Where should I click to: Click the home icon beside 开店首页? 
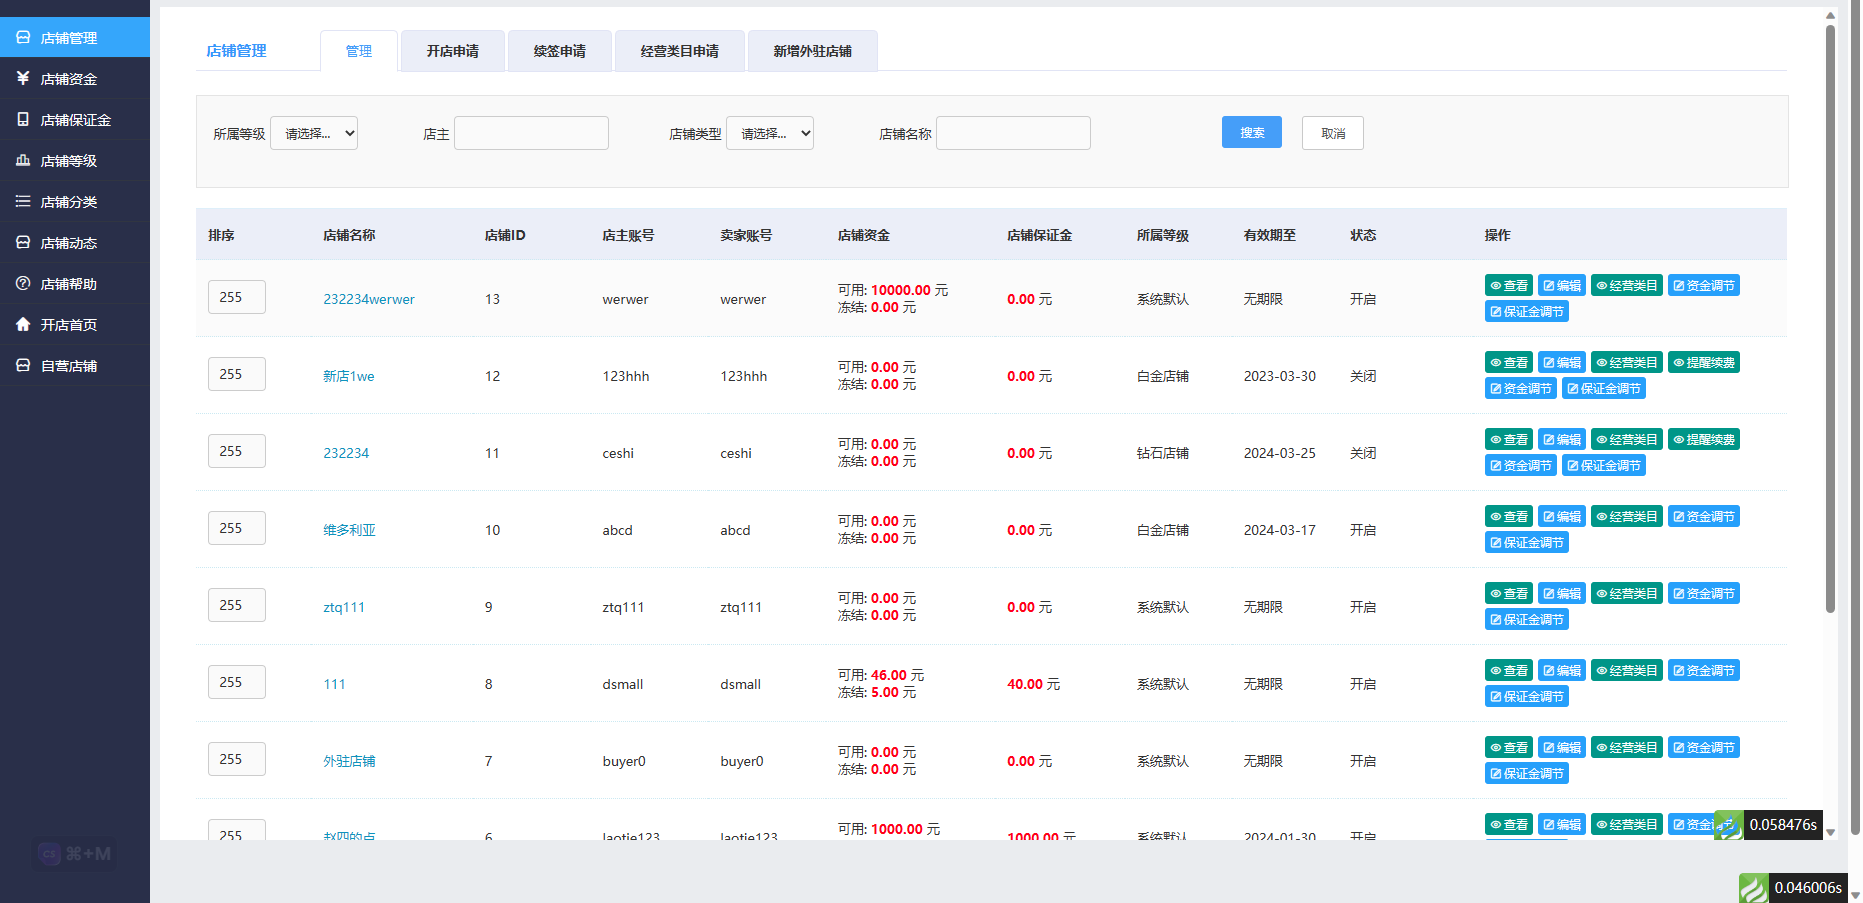click(x=23, y=324)
